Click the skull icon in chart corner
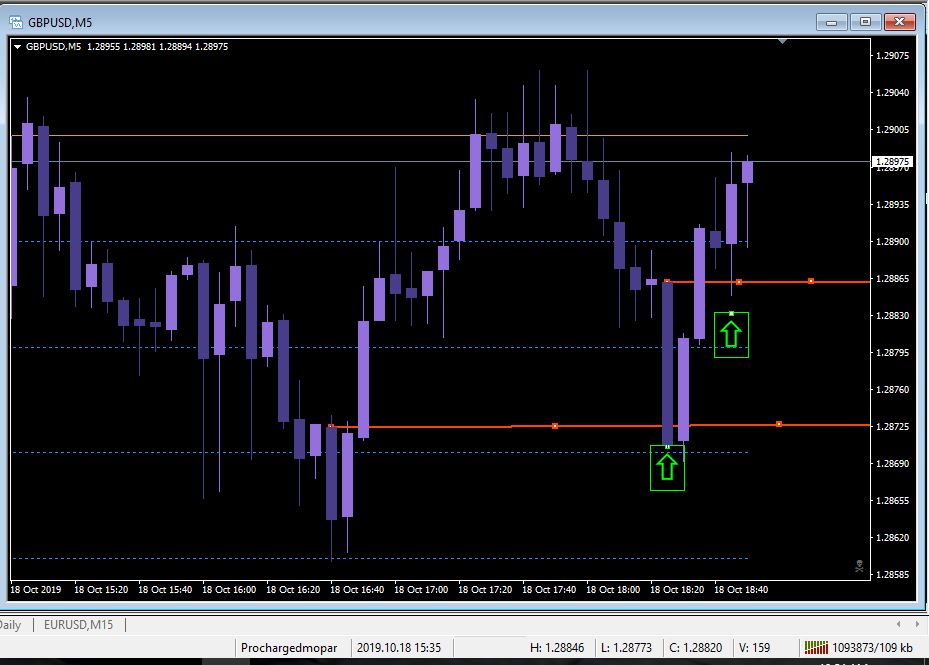 pyautogui.click(x=859, y=566)
